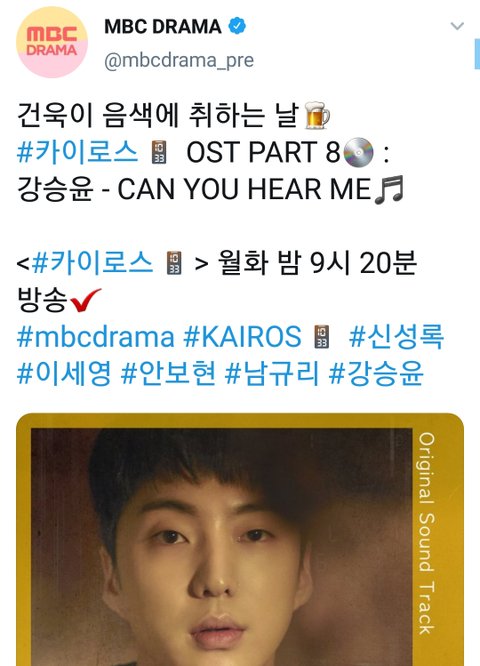Click the clock emoji after #KAIROS
This screenshot has height=666, width=480.
point(322,336)
